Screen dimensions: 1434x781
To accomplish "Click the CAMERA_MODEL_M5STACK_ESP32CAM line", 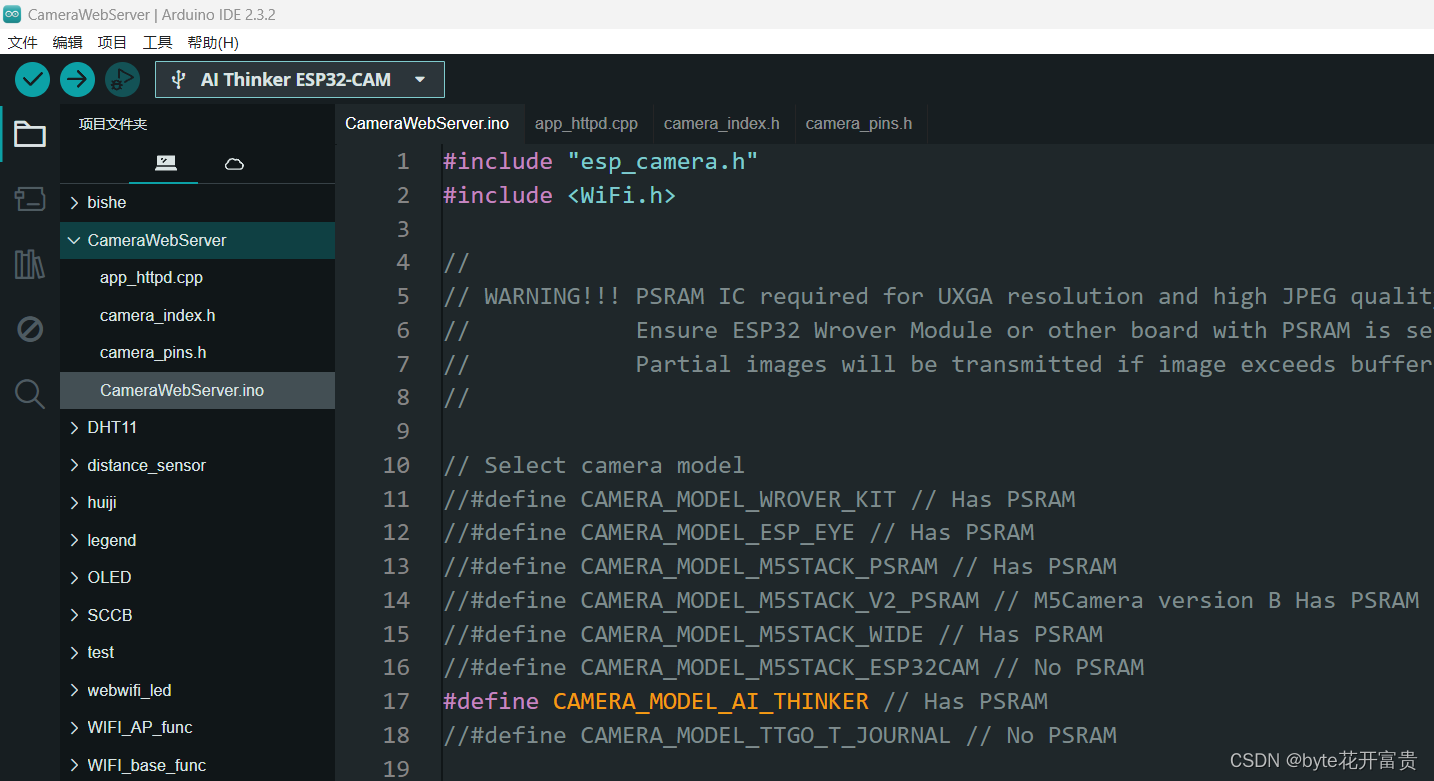I will [793, 667].
